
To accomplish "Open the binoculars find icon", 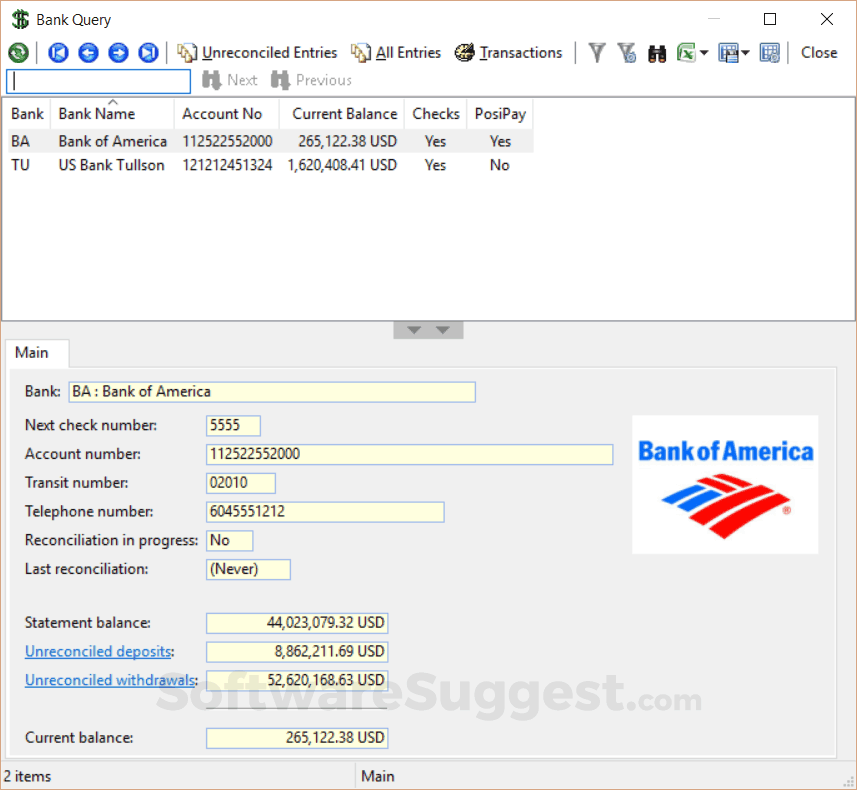I will (x=656, y=54).
